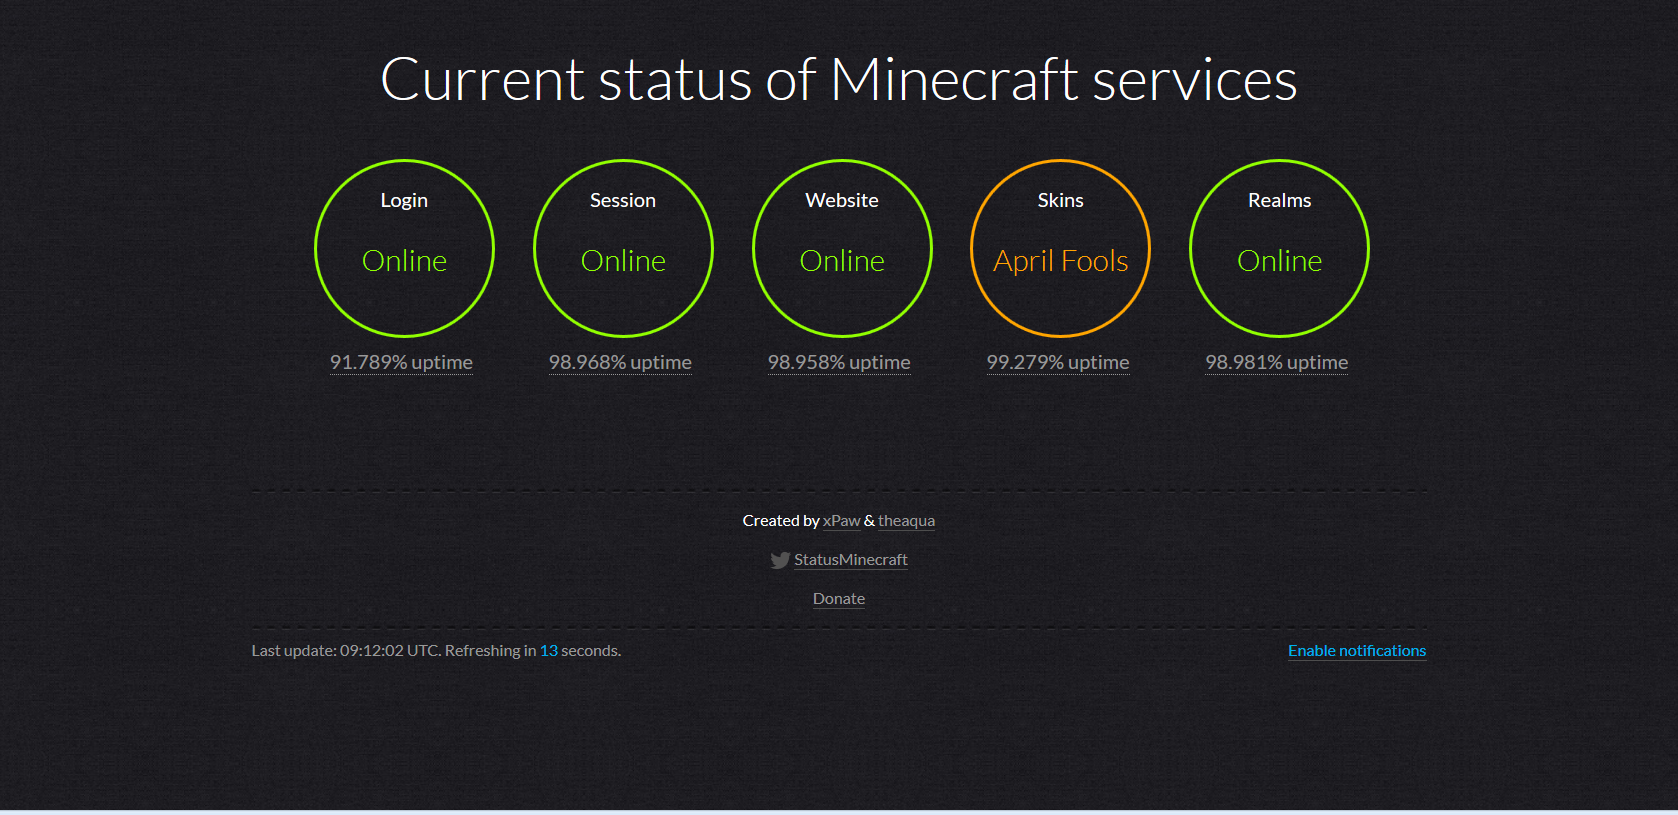This screenshot has width=1678, height=815.
Task: Click the 91.789% uptime text for Login
Action: pyautogui.click(x=401, y=362)
